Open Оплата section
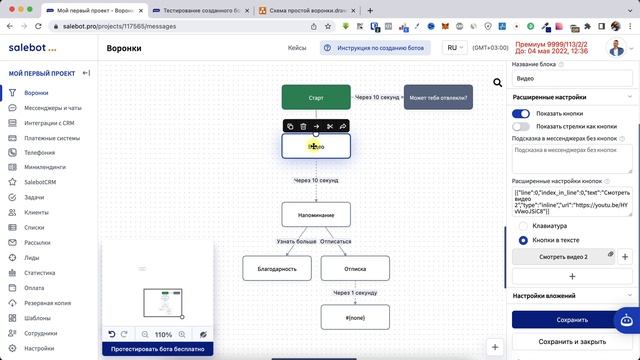 click(34, 288)
